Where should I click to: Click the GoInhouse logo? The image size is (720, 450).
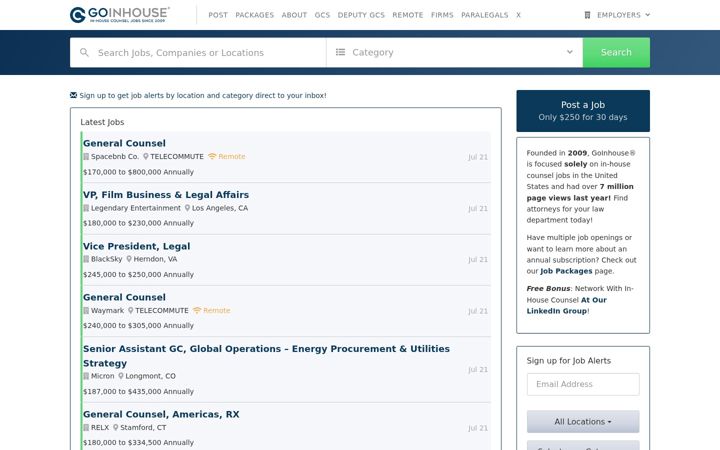tap(120, 15)
